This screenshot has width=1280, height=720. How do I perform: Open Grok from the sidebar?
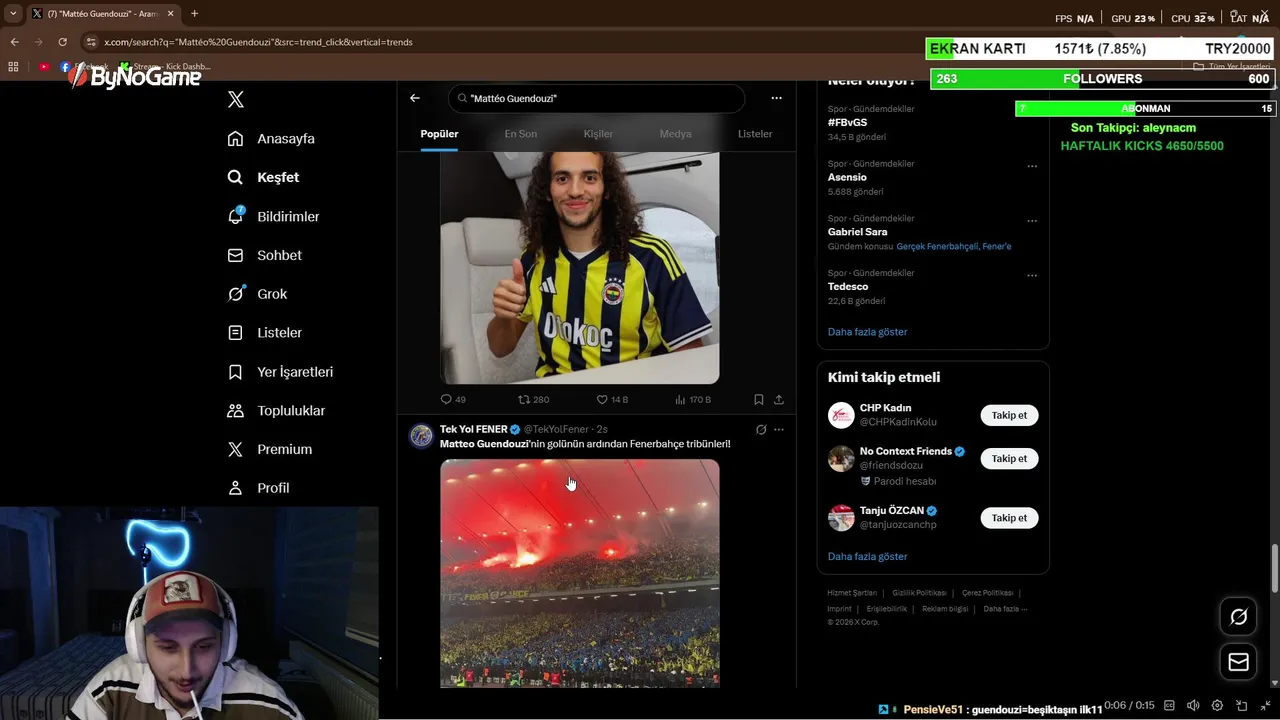point(257,294)
